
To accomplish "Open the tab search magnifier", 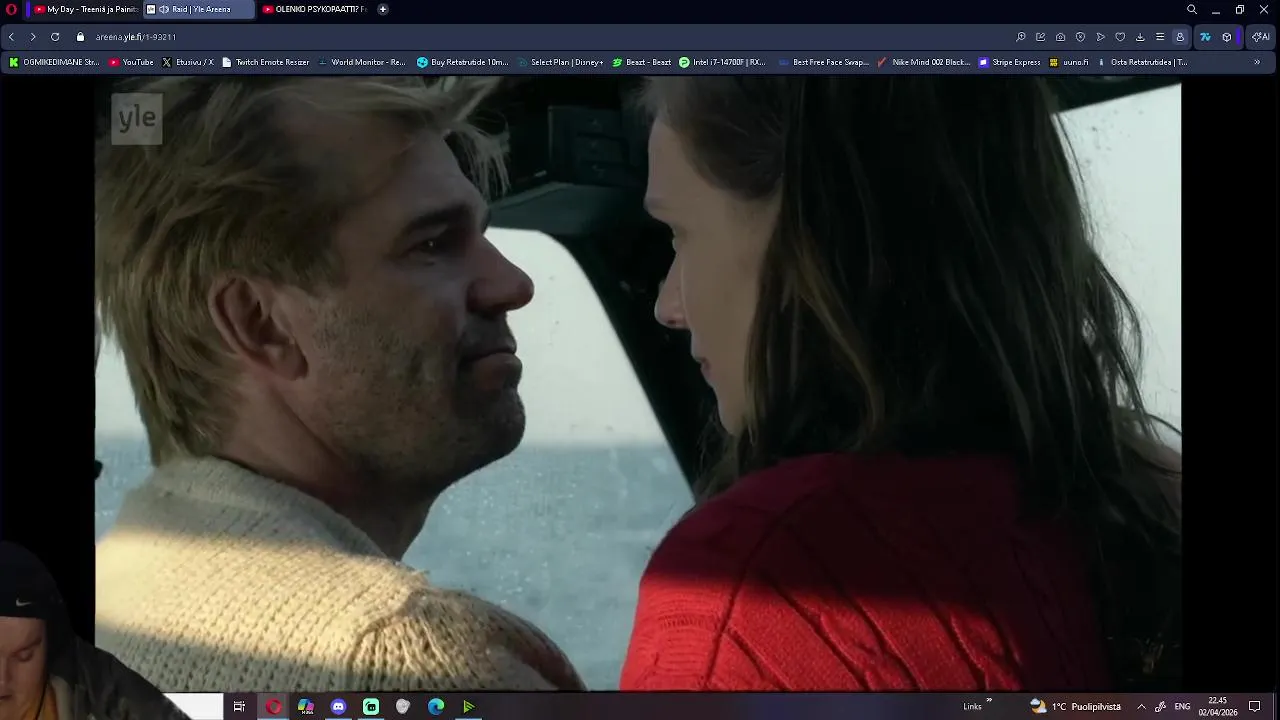I will (1192, 9).
